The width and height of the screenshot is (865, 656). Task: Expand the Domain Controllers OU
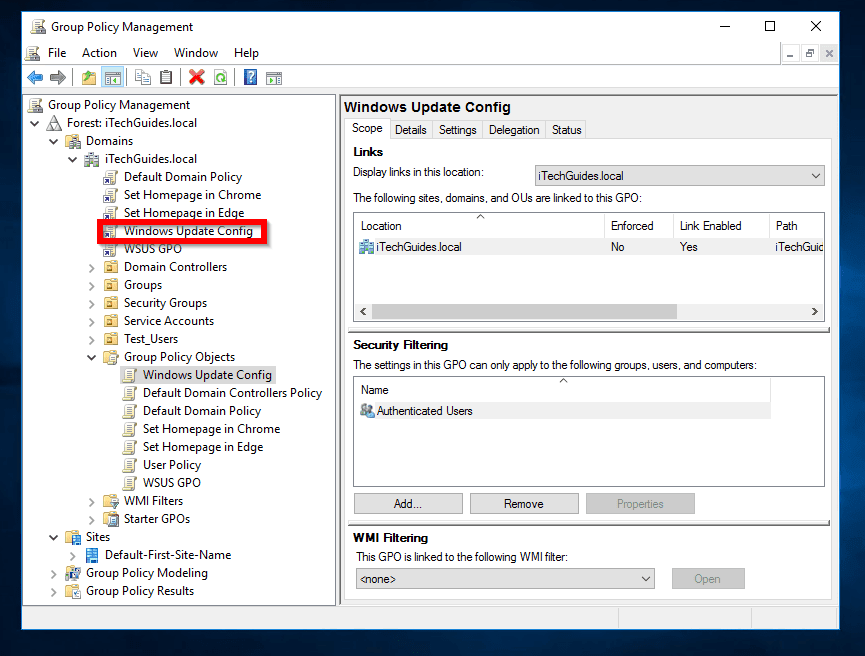tap(92, 268)
